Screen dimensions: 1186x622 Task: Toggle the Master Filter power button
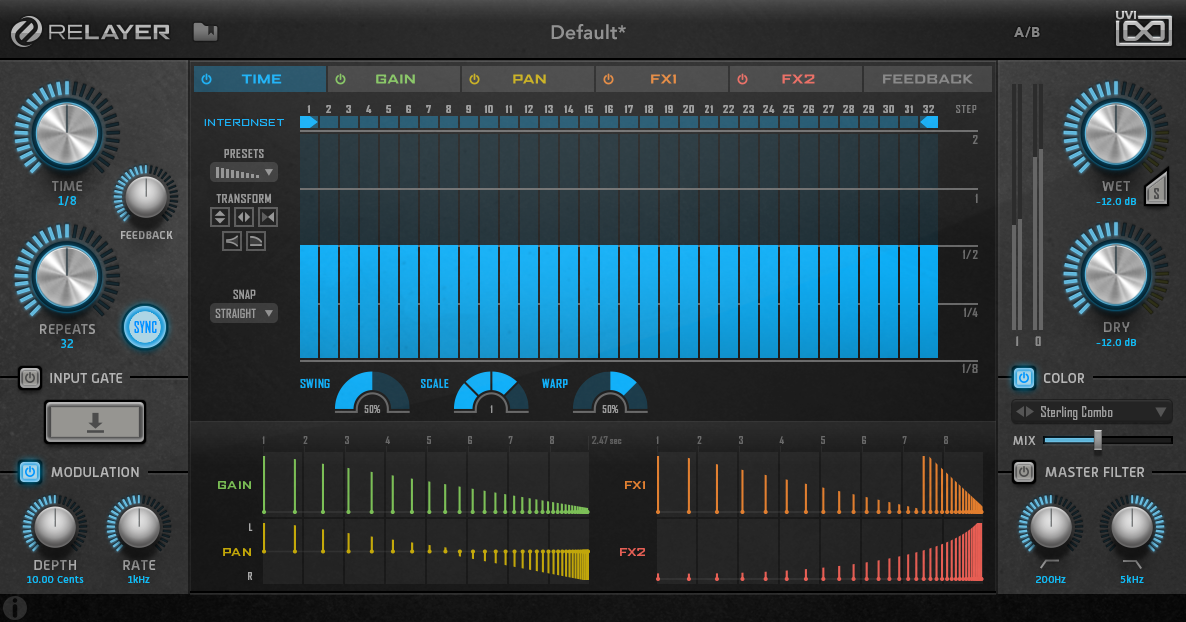pyautogui.click(x=1023, y=472)
